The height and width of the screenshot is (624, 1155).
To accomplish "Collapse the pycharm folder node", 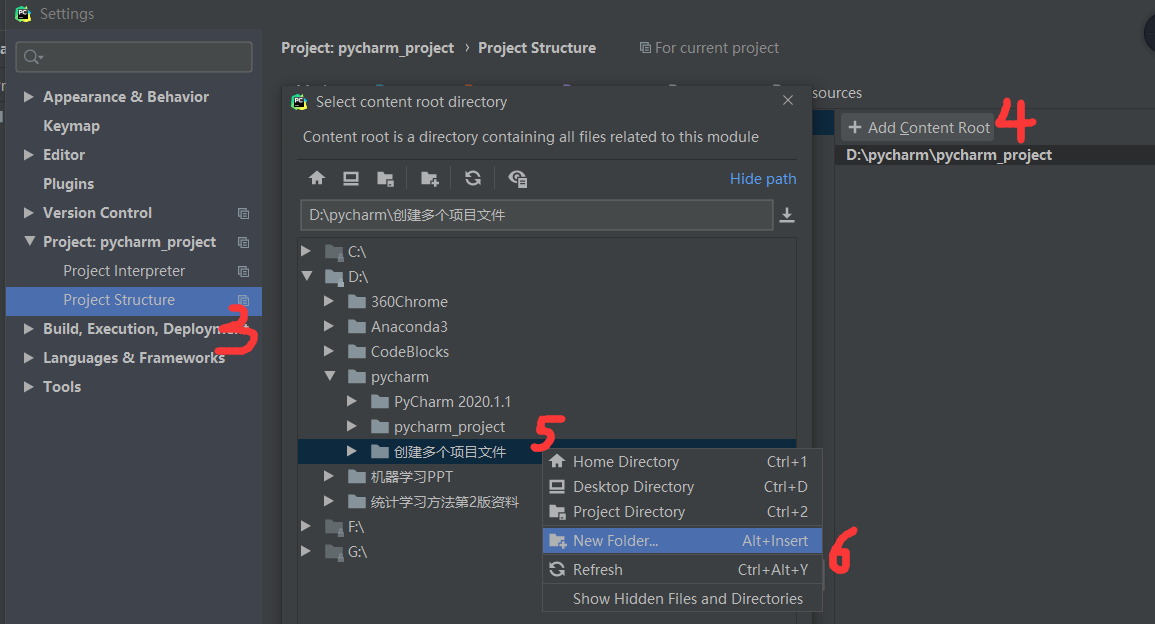I will [329, 377].
